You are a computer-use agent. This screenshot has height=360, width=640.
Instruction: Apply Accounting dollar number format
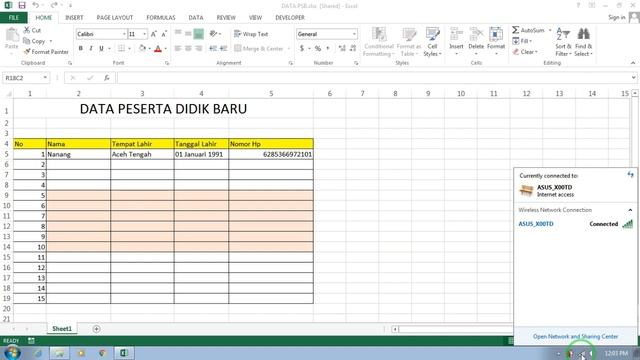[x=302, y=48]
